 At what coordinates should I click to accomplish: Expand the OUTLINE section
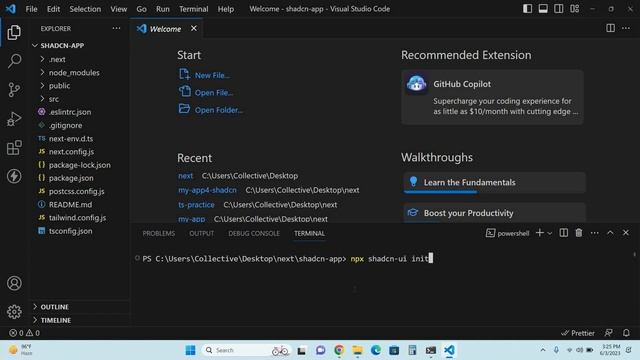click(x=80, y=307)
